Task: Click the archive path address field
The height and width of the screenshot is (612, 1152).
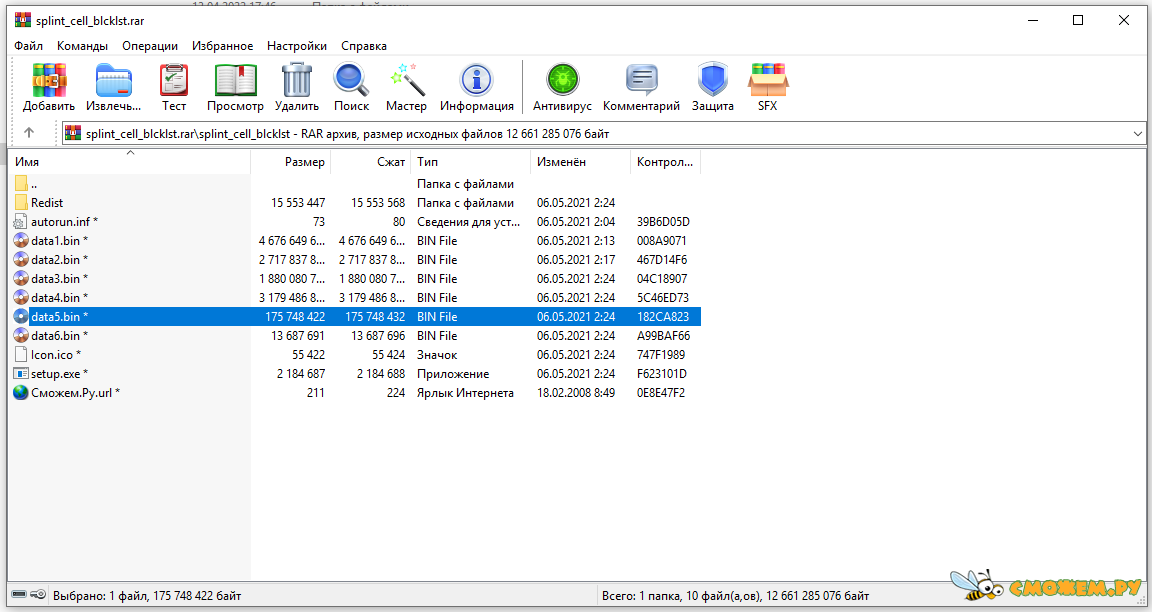Action: 603,134
